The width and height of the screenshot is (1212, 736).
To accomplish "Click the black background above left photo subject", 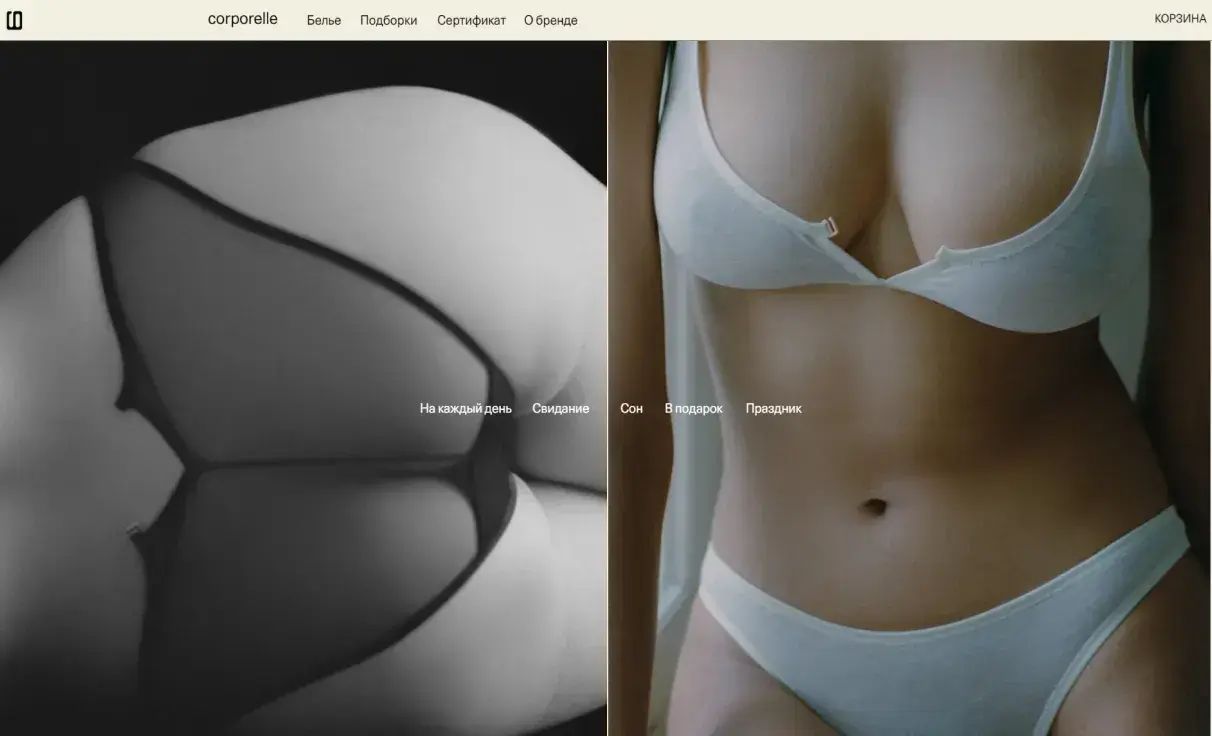I will point(300,65).
